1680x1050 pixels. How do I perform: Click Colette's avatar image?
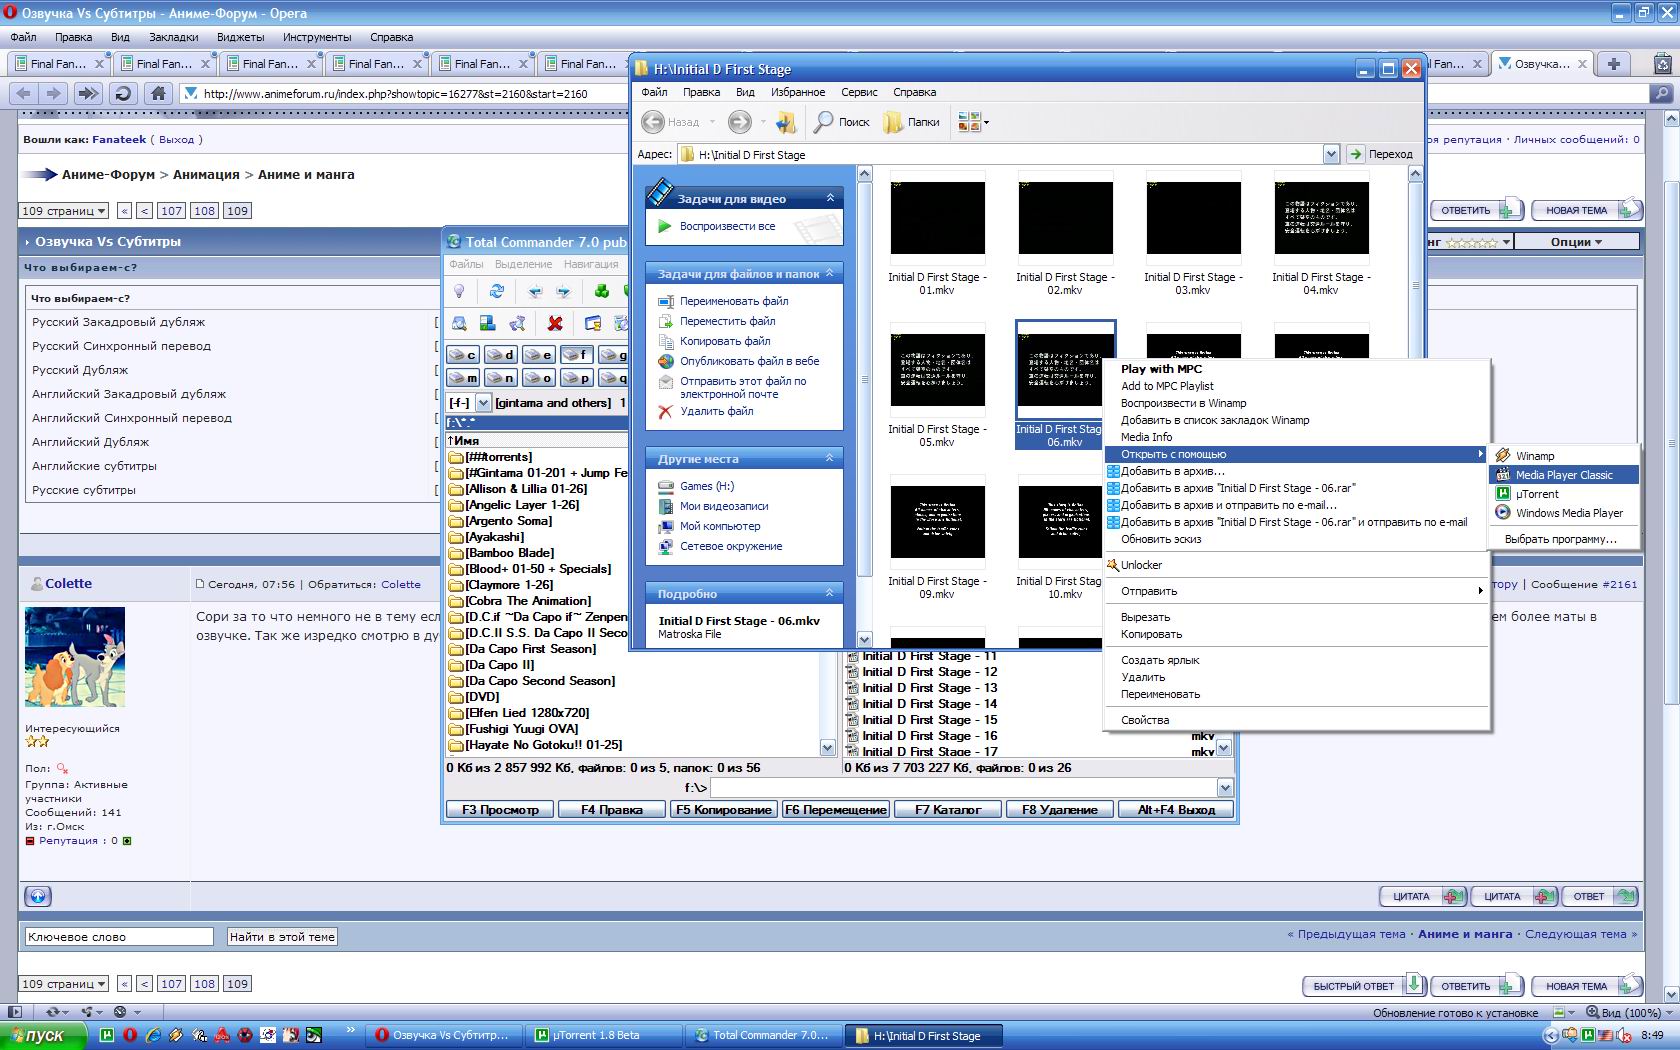click(x=75, y=657)
